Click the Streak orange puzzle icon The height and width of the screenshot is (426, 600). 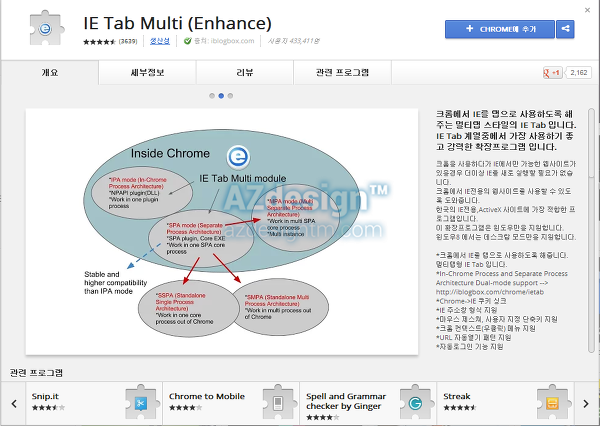[x=553, y=403]
